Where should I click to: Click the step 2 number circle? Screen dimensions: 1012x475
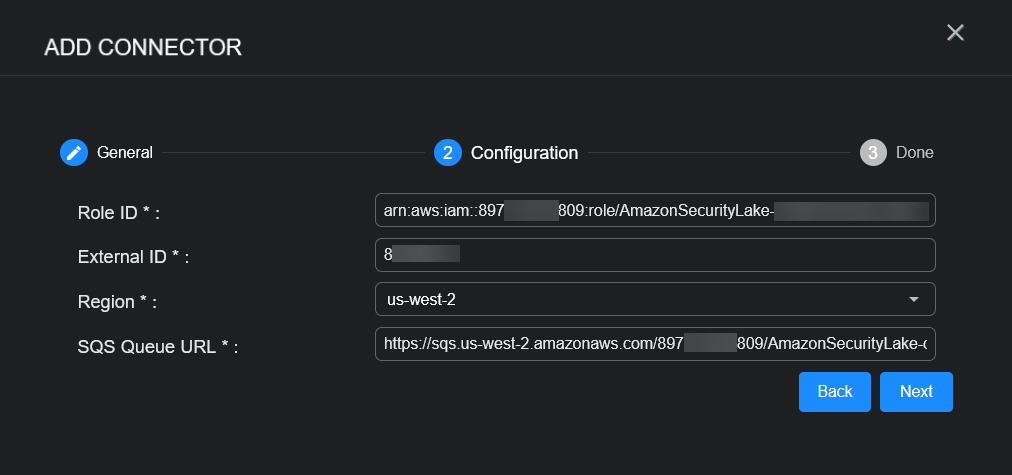point(447,153)
